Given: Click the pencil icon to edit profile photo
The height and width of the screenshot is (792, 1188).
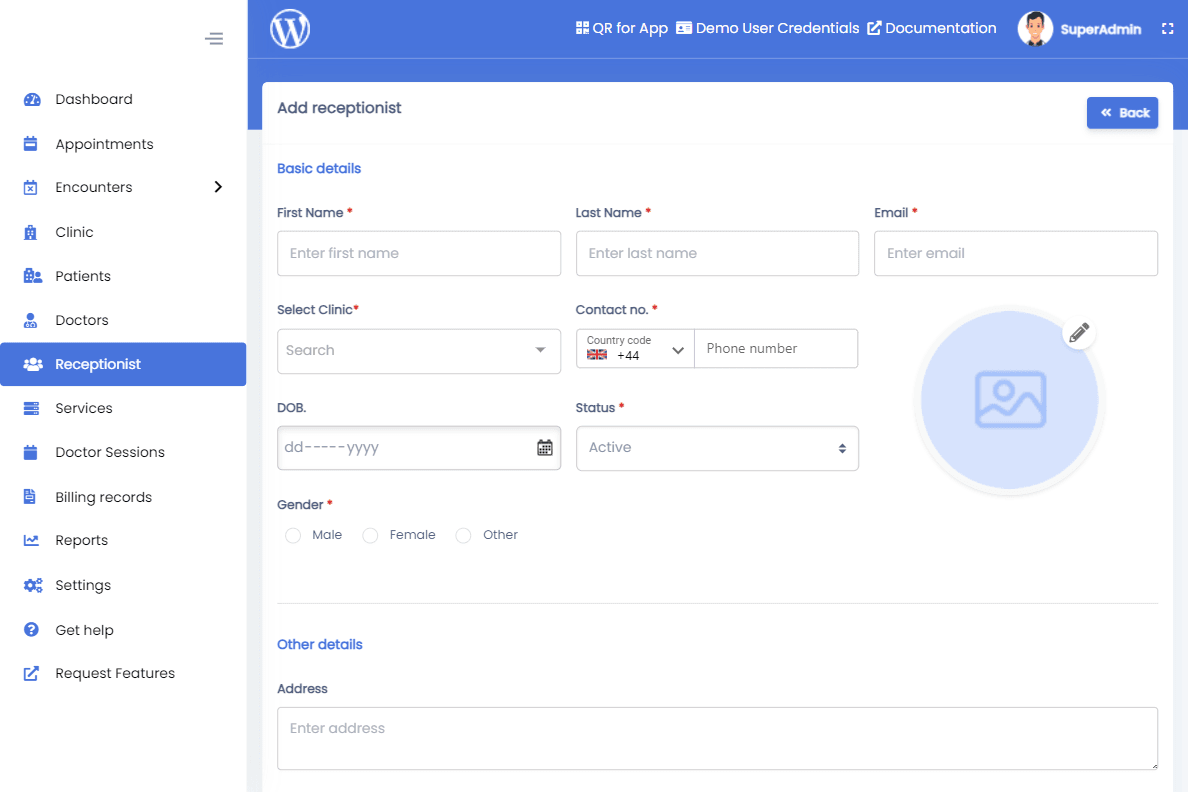Looking at the screenshot, I should click(1079, 333).
